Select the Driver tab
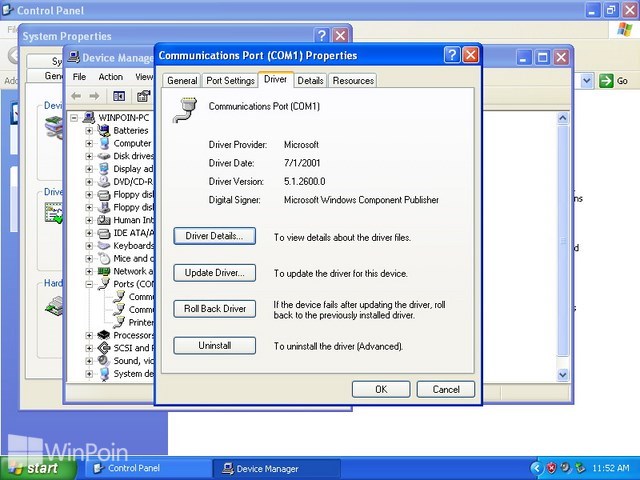640x480 pixels. click(276, 79)
